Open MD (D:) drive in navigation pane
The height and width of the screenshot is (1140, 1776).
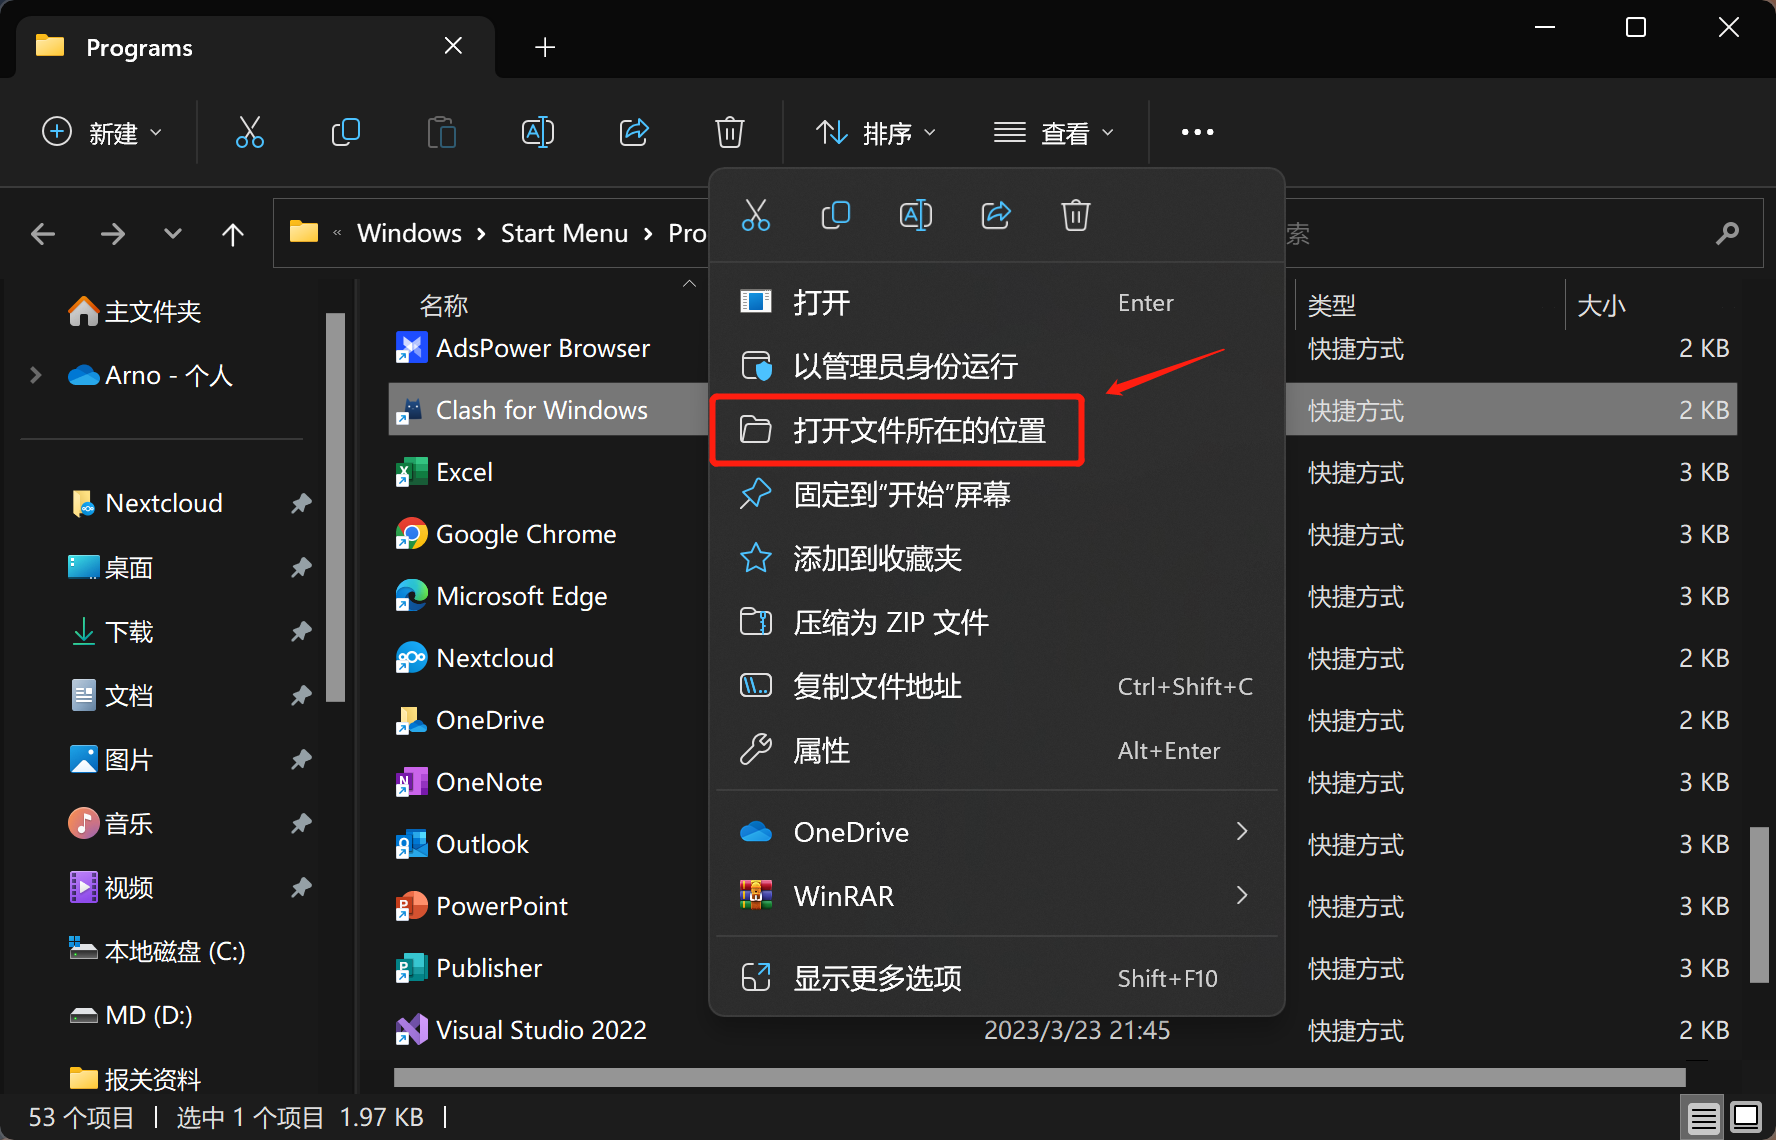pos(131,1015)
